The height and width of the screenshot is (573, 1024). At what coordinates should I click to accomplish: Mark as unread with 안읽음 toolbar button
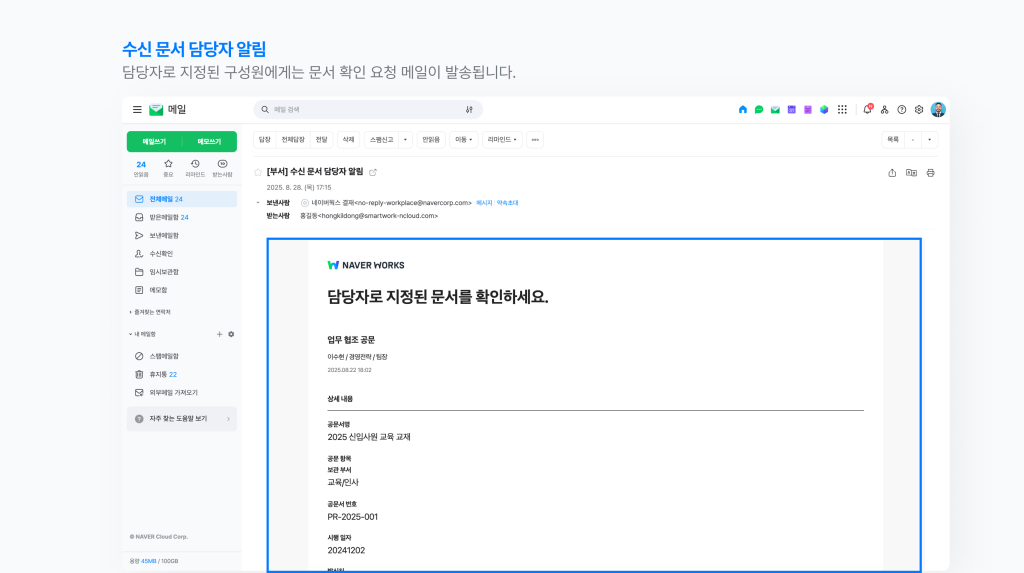click(x=430, y=140)
